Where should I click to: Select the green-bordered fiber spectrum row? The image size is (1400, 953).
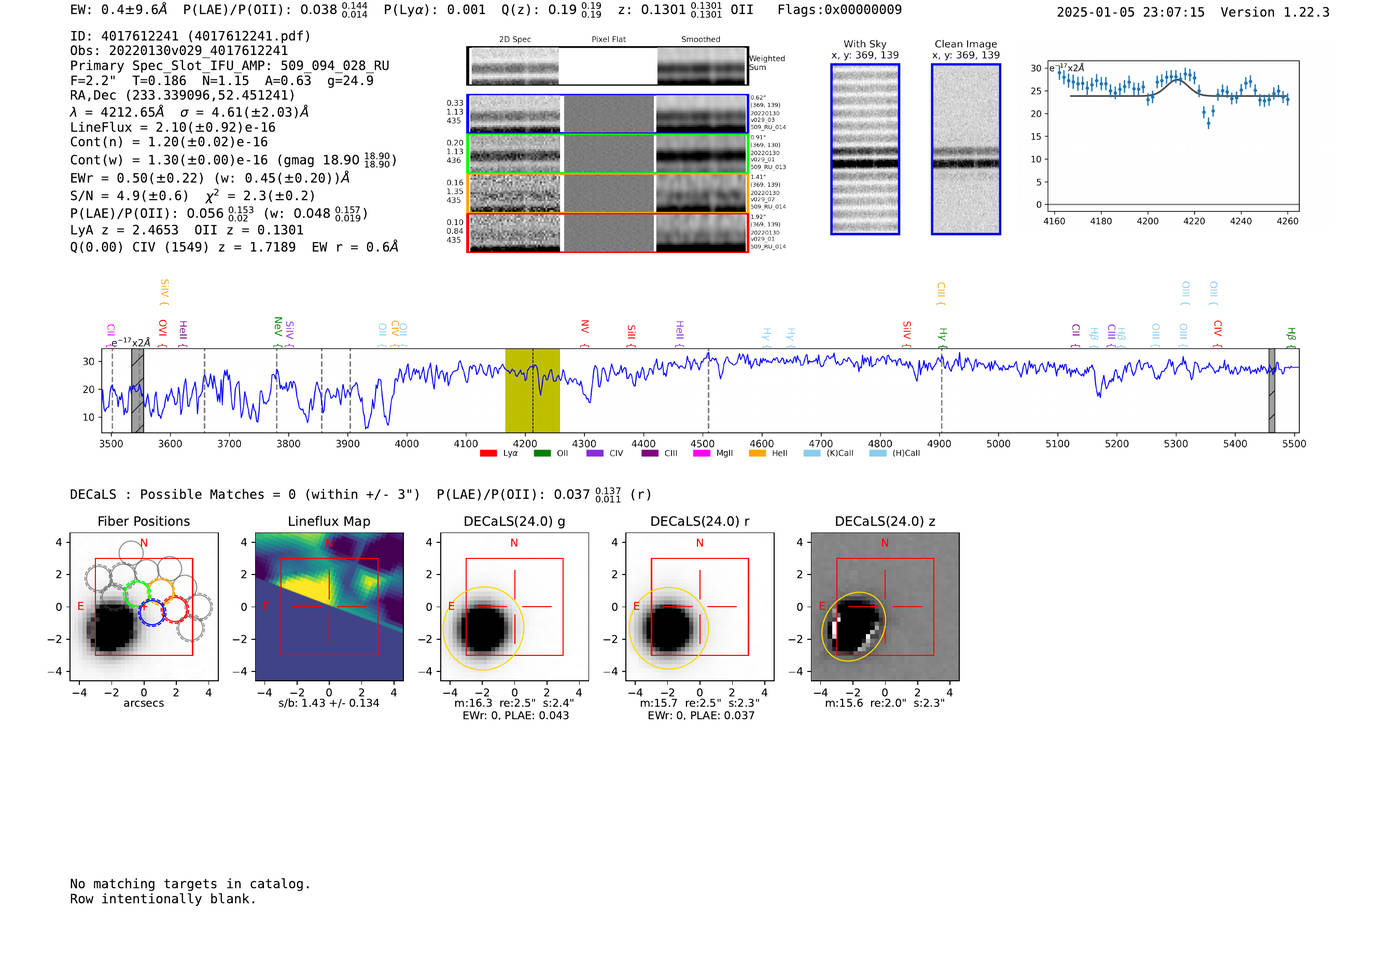pyautogui.click(x=607, y=154)
